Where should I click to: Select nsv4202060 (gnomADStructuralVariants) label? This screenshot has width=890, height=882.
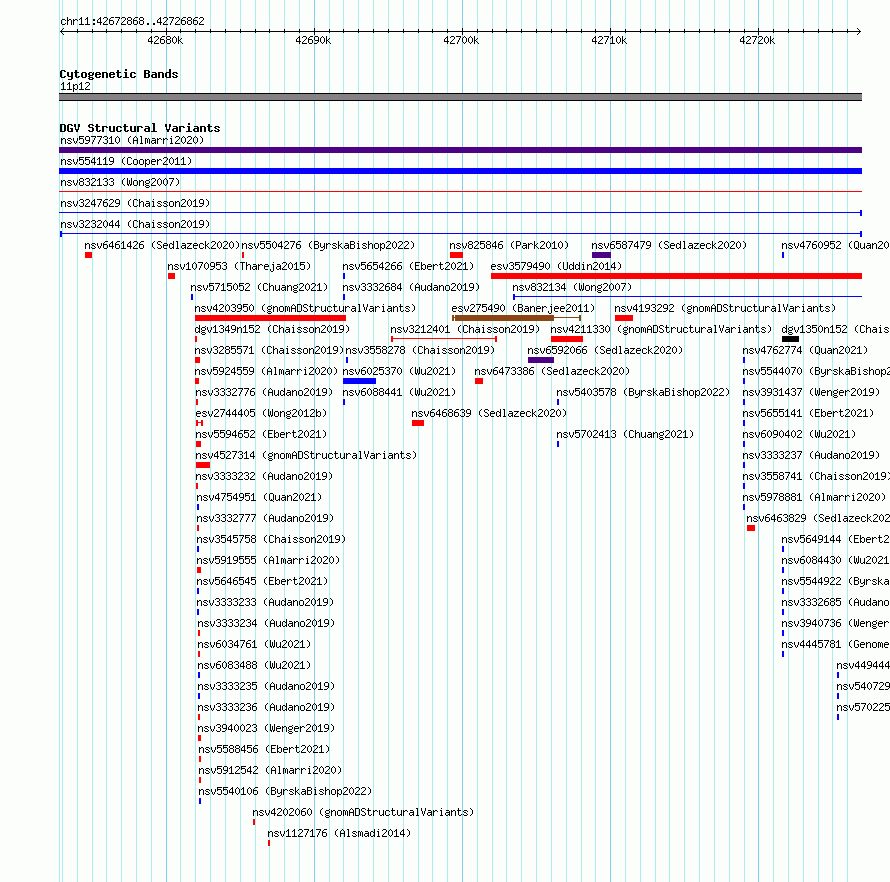click(363, 812)
